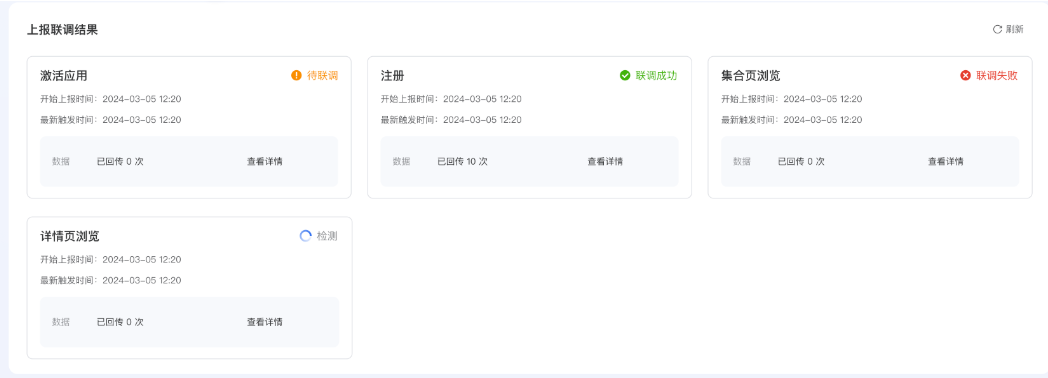
Task: Click the 数据 label in the 详情页浏览 card
Action: (61, 322)
